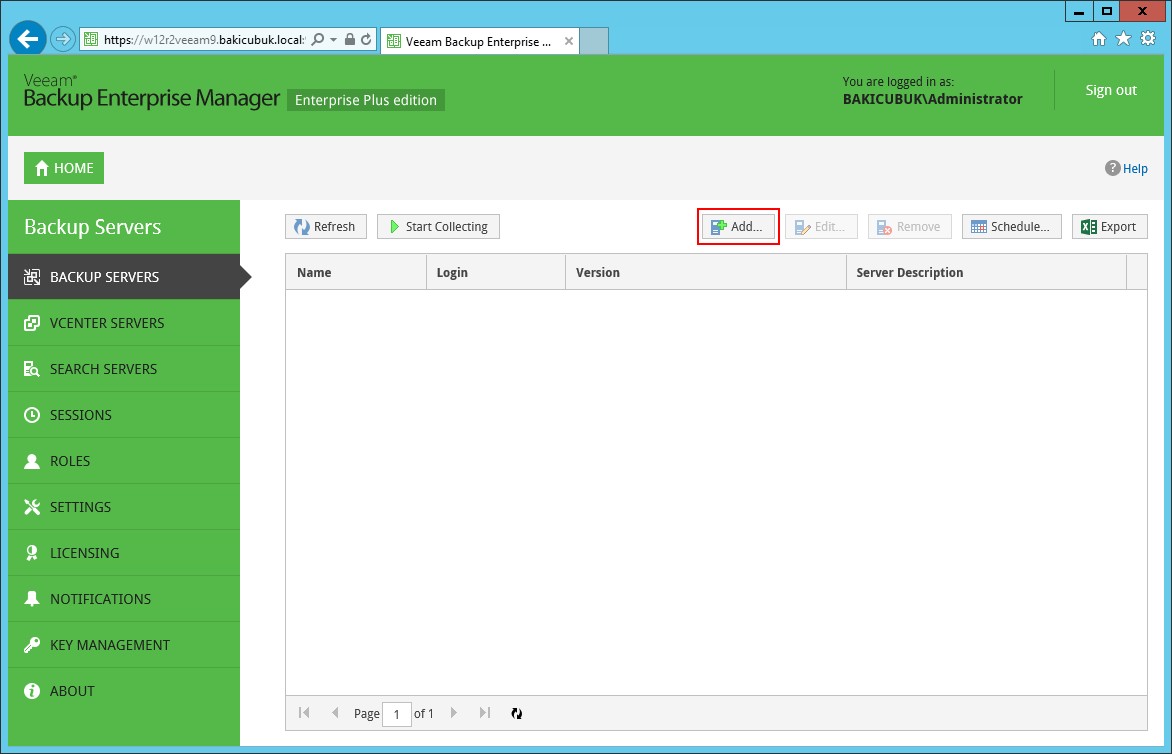Open the Search Servers section

(103, 369)
